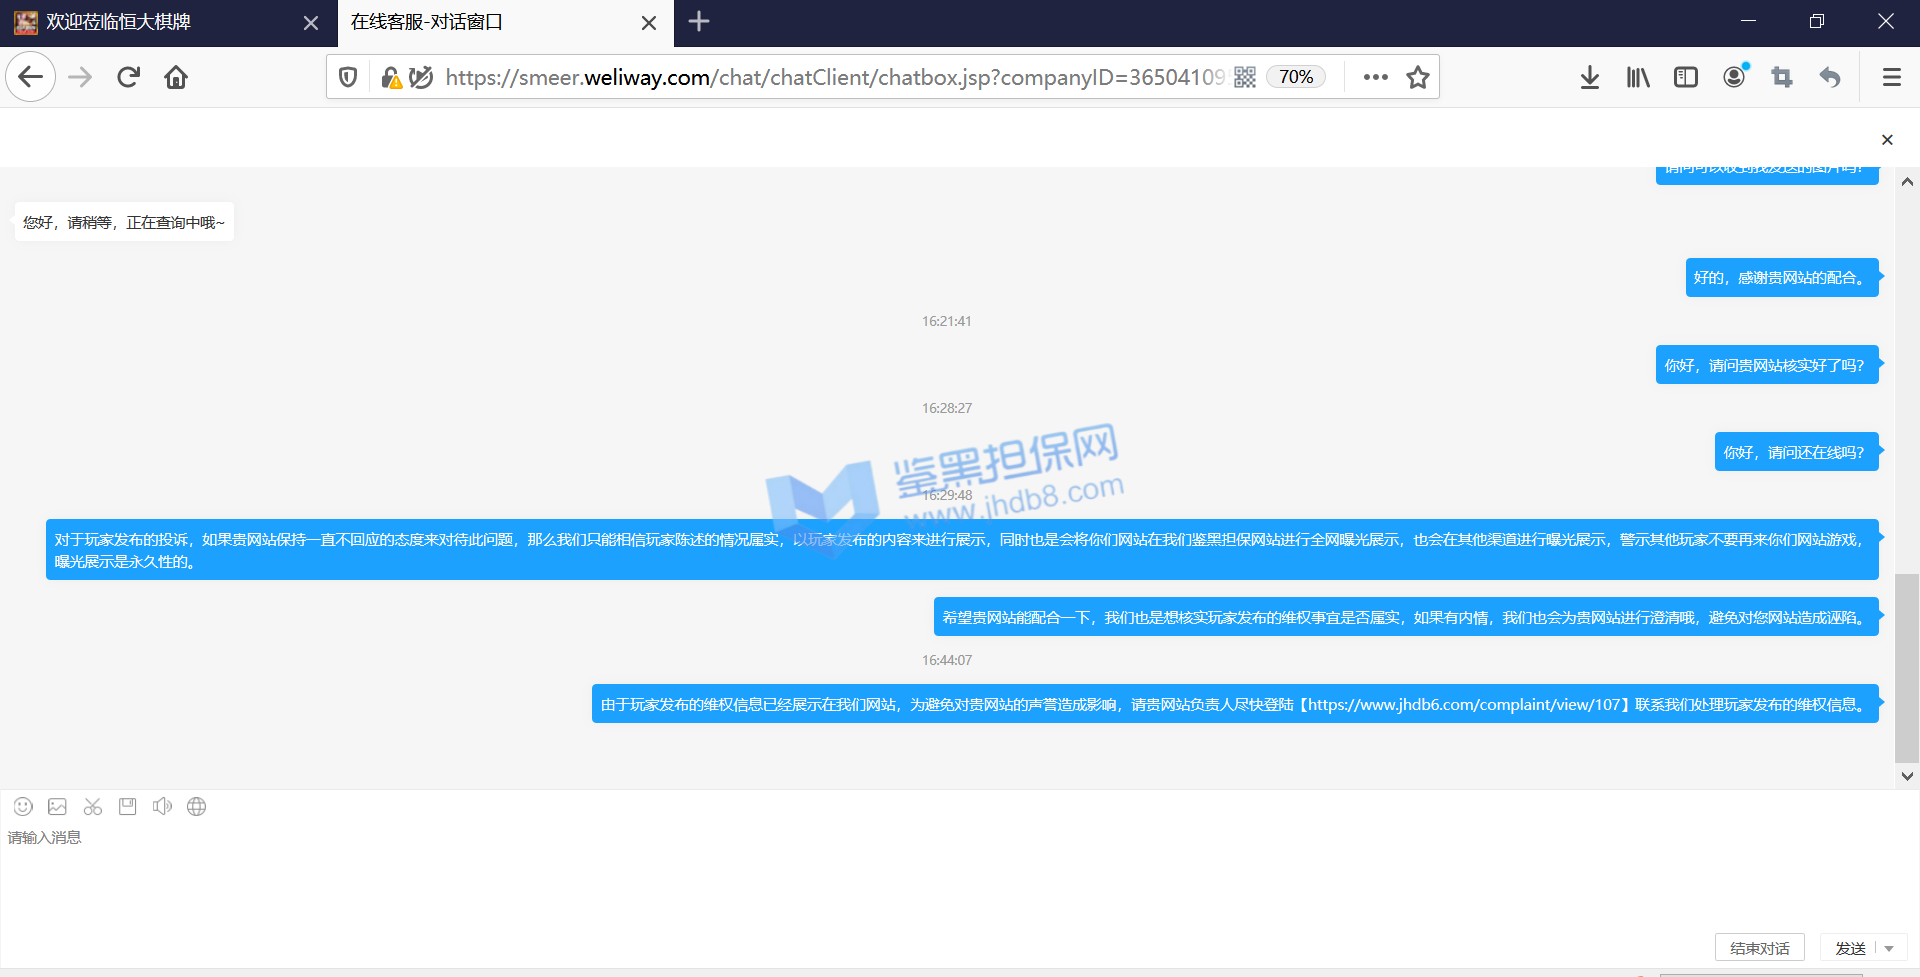
Task: Open the page actions three-dot menu
Action: tap(1375, 77)
